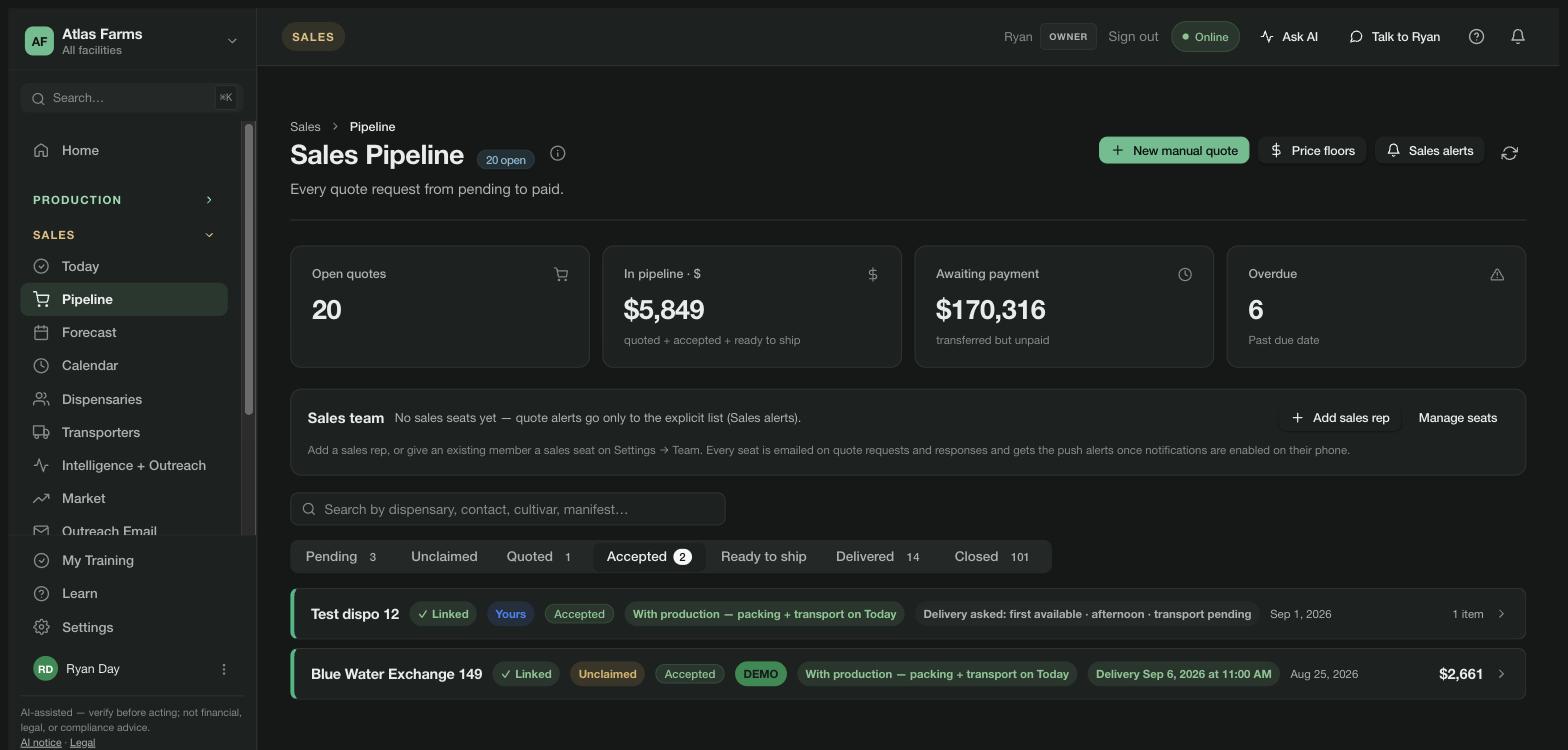The image size is (1568, 750).
Task: Open Today under Sales
Action: pos(124,266)
